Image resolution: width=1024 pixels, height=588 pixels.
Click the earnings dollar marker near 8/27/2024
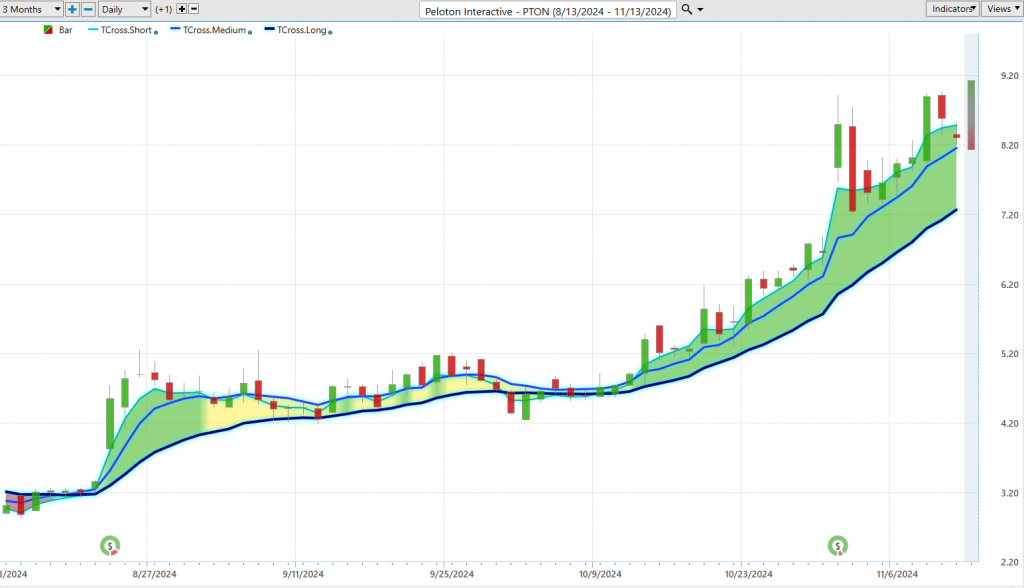[x=110, y=545]
